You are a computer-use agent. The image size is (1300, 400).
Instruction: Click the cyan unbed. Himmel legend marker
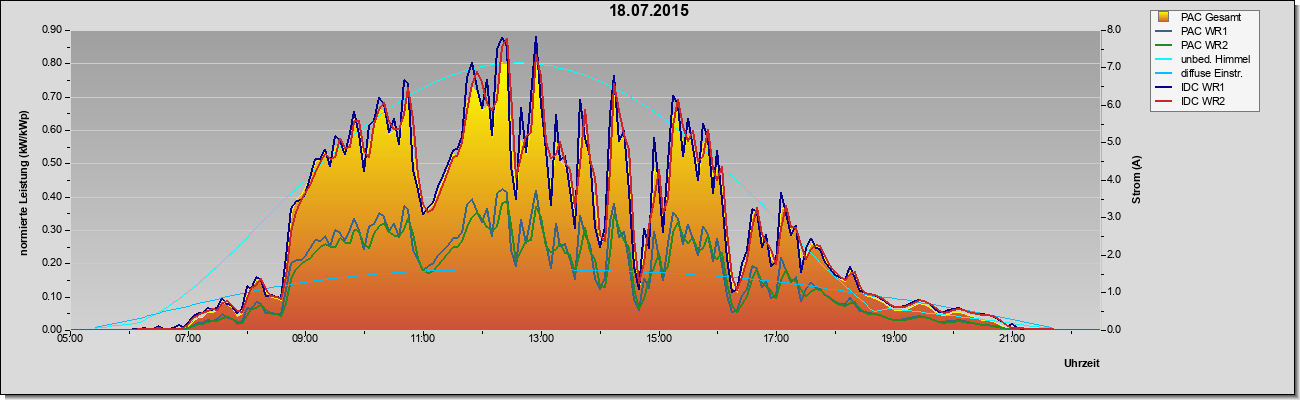(1164, 59)
